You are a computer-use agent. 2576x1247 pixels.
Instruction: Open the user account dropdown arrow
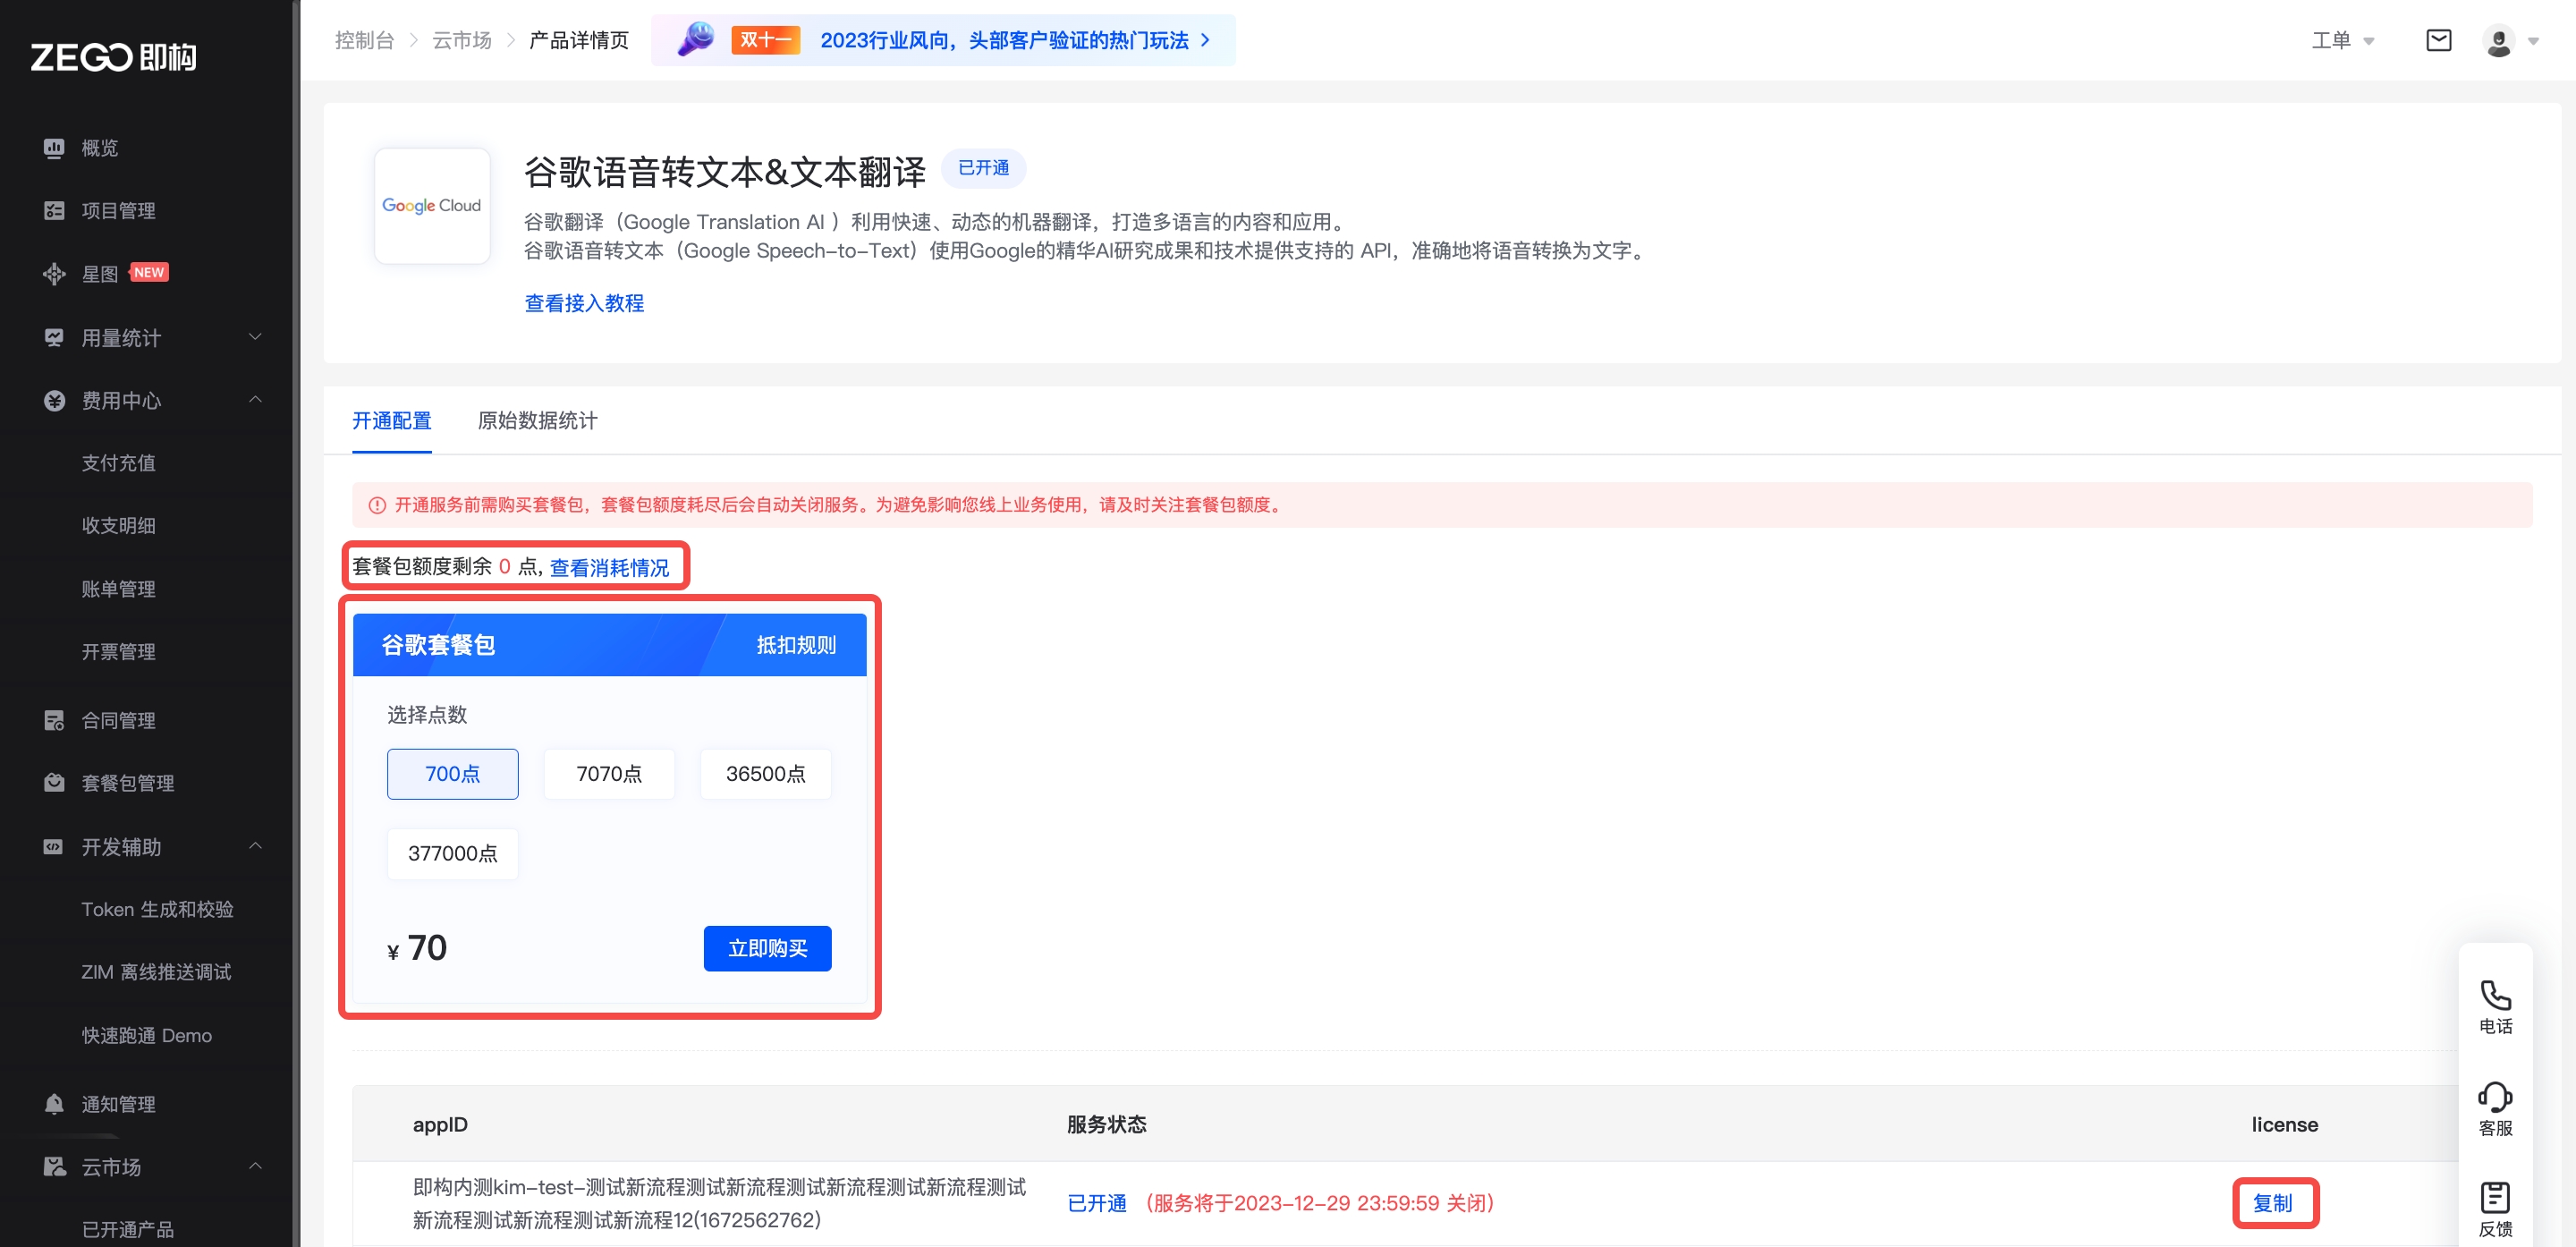click(2533, 42)
